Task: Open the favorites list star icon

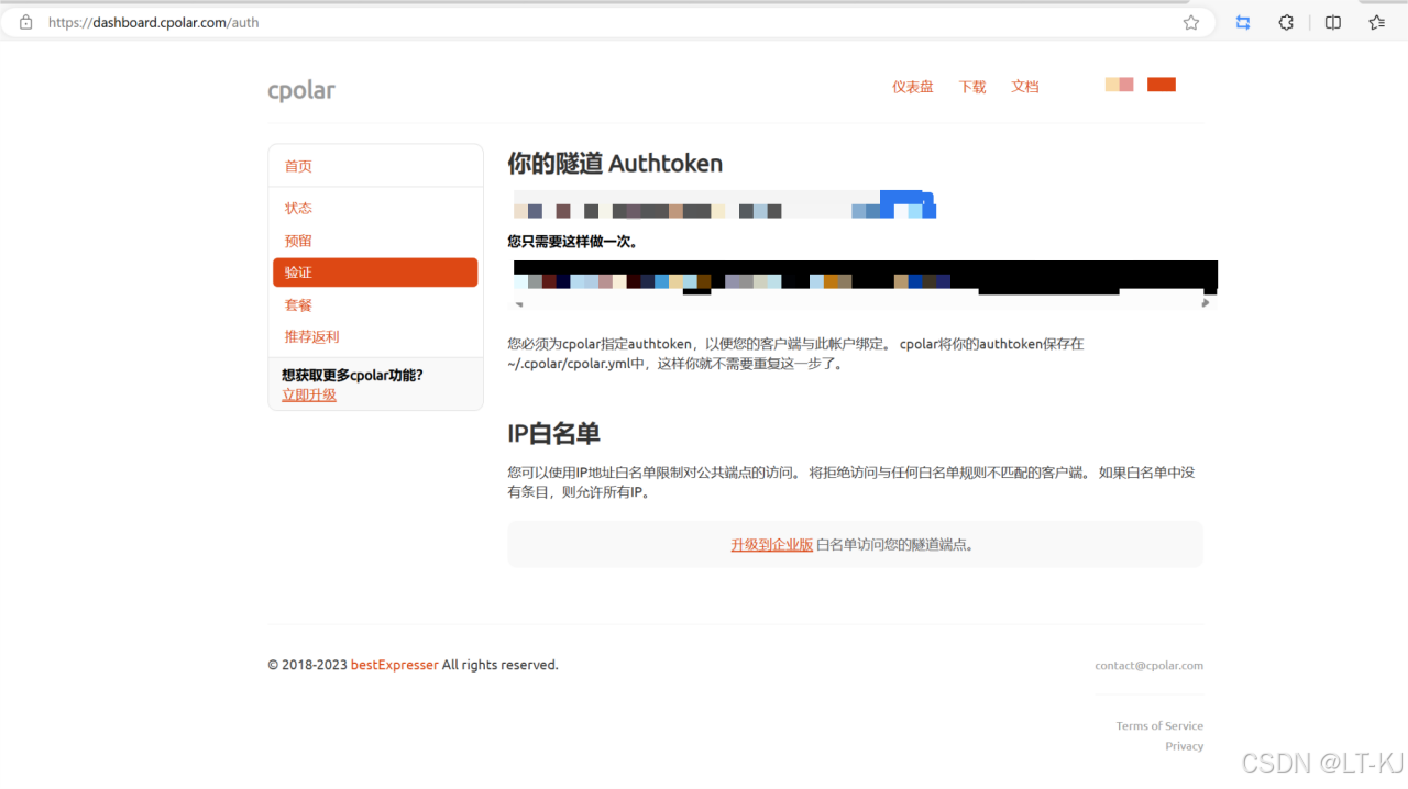Action: coord(1377,22)
